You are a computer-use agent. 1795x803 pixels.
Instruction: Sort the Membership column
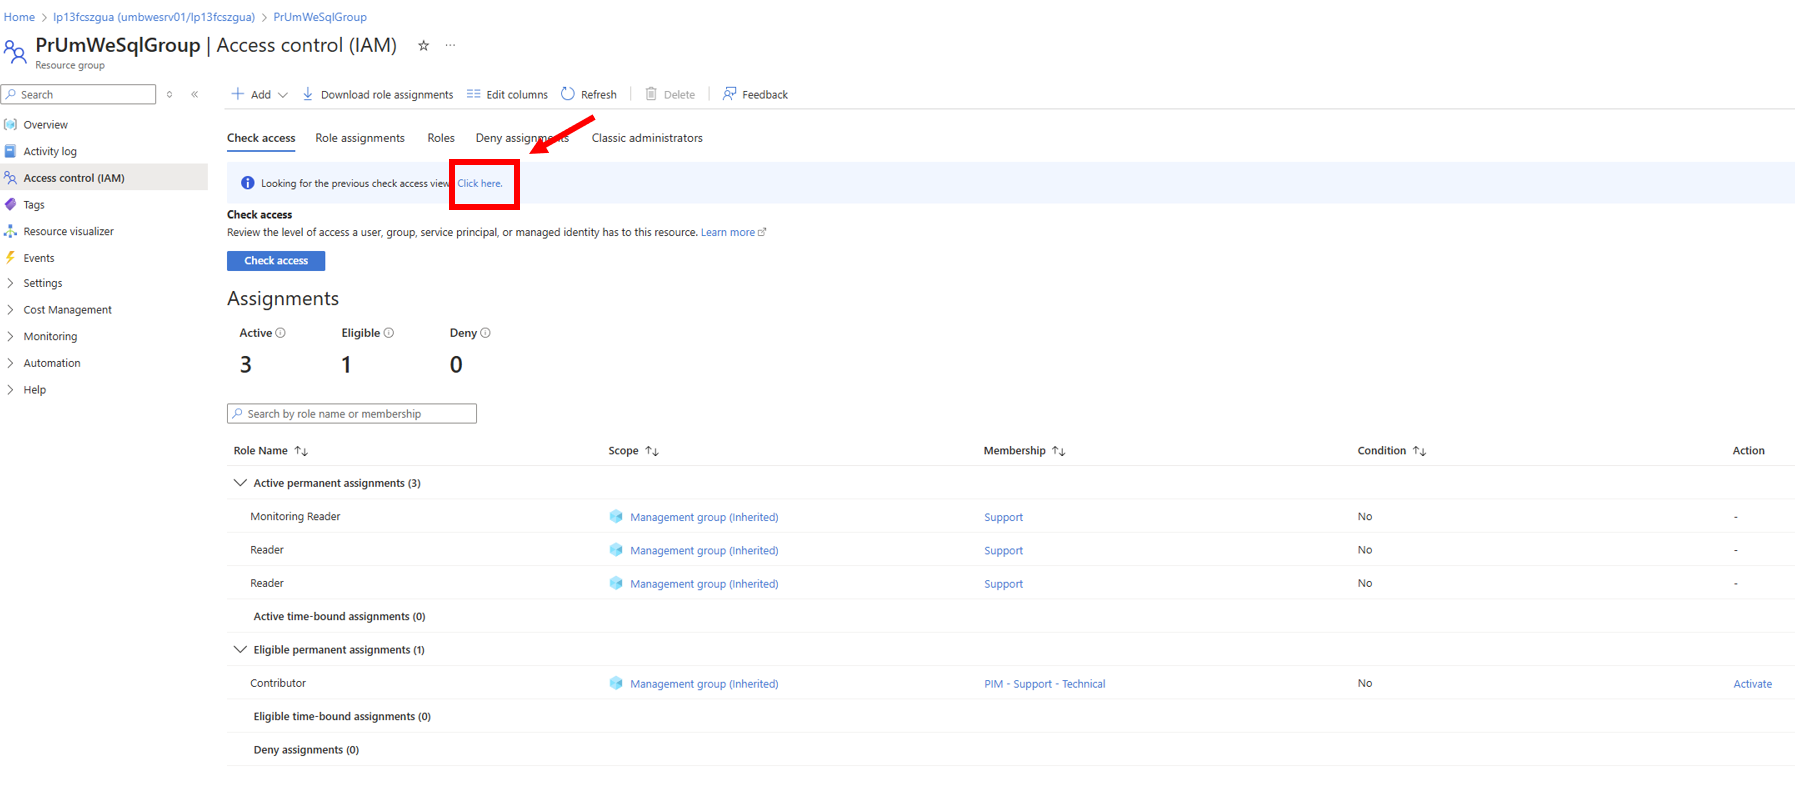[x=1059, y=451]
